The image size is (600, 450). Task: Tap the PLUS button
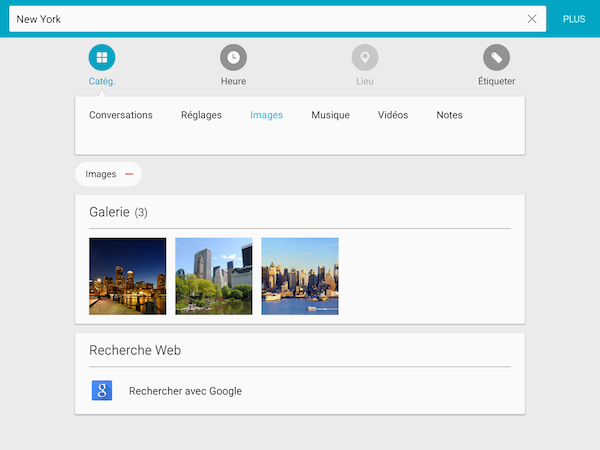click(x=574, y=19)
